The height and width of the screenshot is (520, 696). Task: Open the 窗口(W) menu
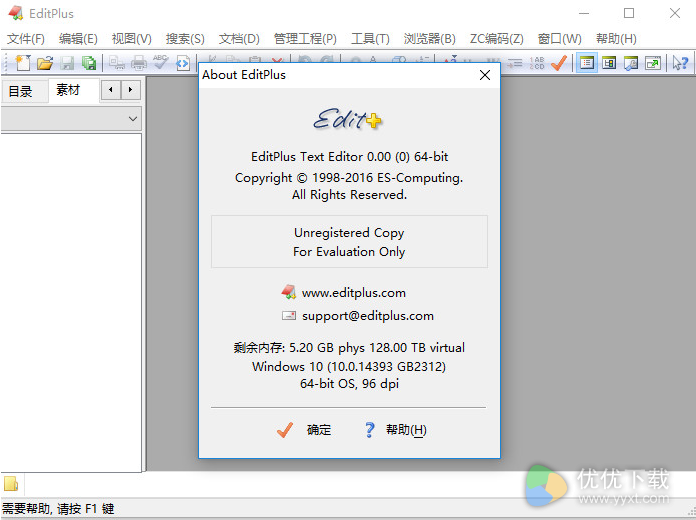tap(559, 39)
